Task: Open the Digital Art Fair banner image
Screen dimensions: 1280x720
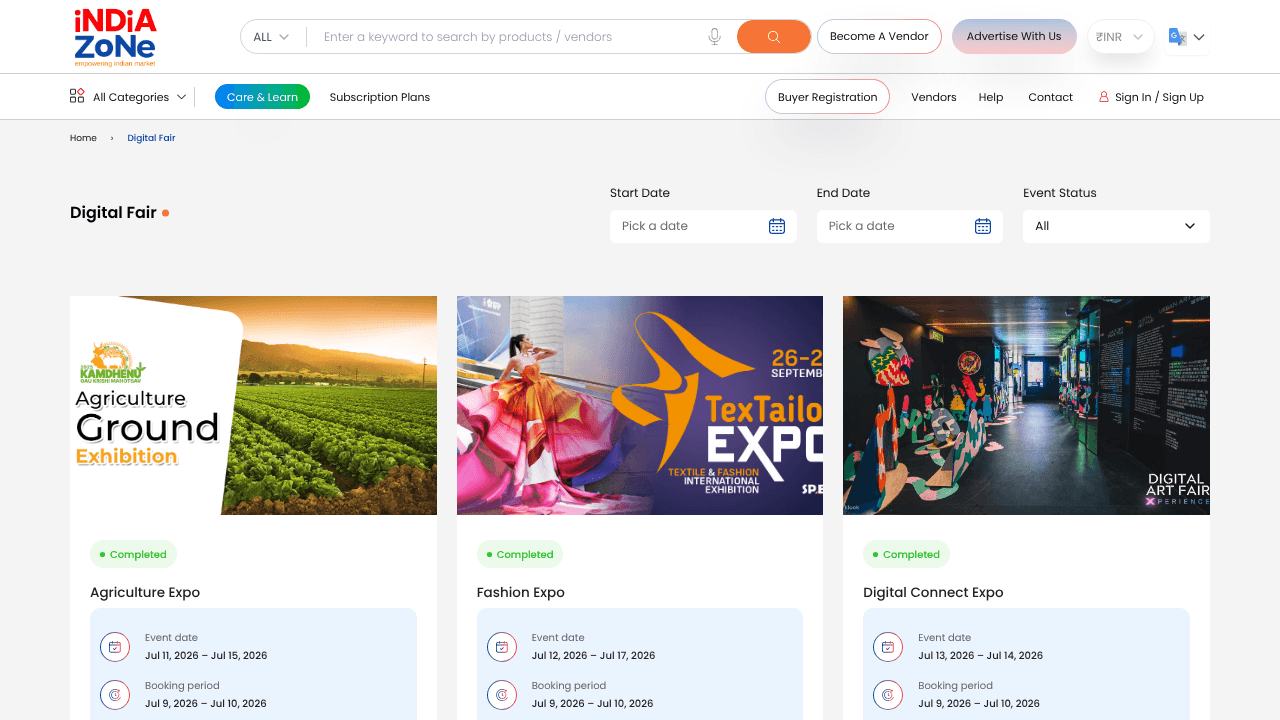Action: (x=1026, y=405)
